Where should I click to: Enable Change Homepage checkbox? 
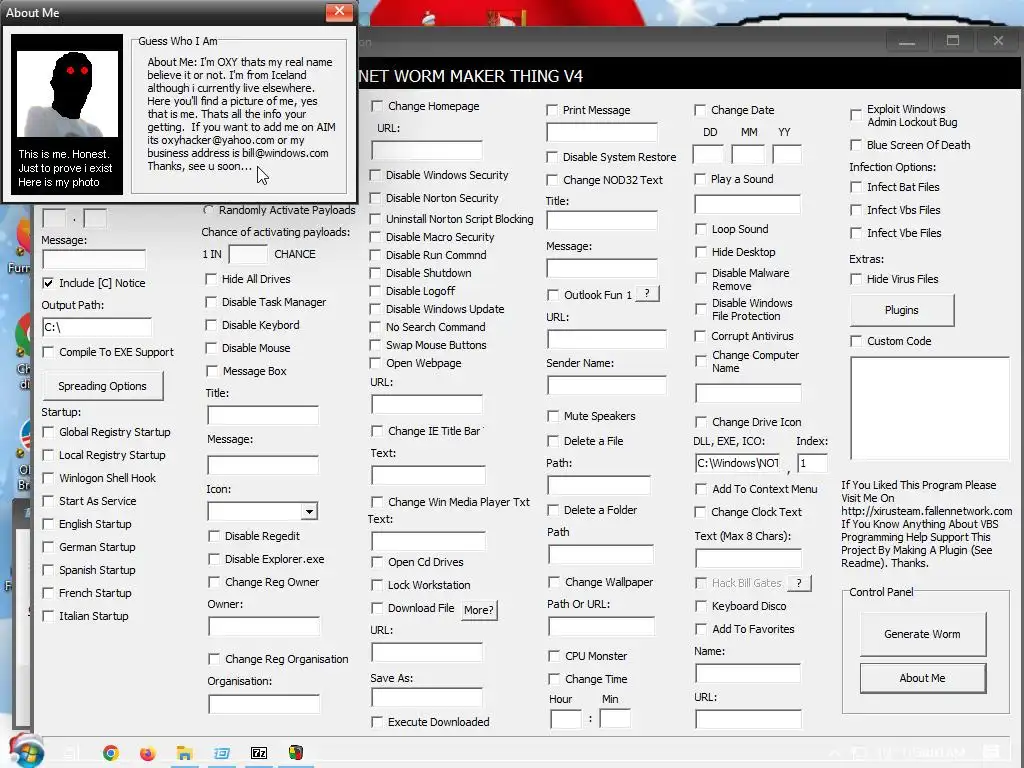[x=377, y=106]
